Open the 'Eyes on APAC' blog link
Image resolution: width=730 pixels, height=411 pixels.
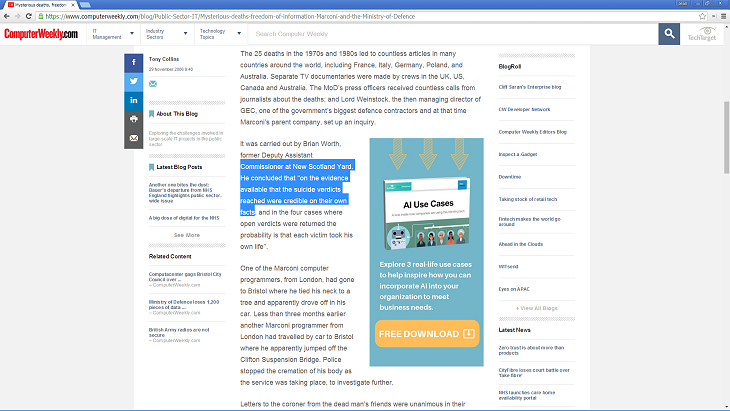(514, 289)
